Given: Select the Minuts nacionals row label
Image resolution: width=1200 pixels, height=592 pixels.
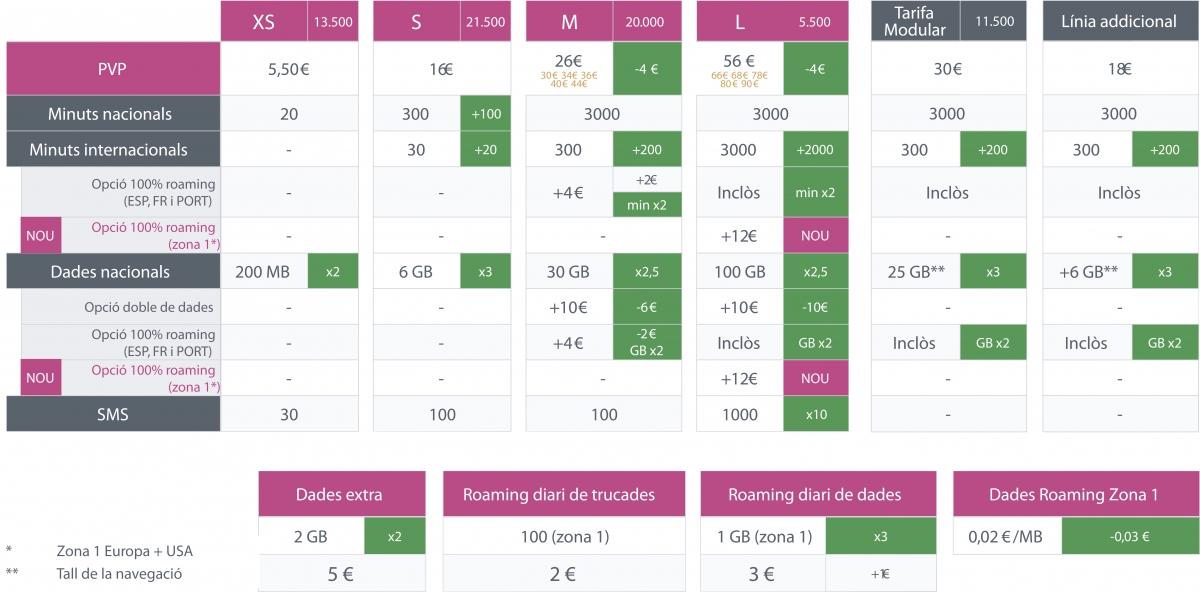Looking at the screenshot, I should [x=112, y=114].
